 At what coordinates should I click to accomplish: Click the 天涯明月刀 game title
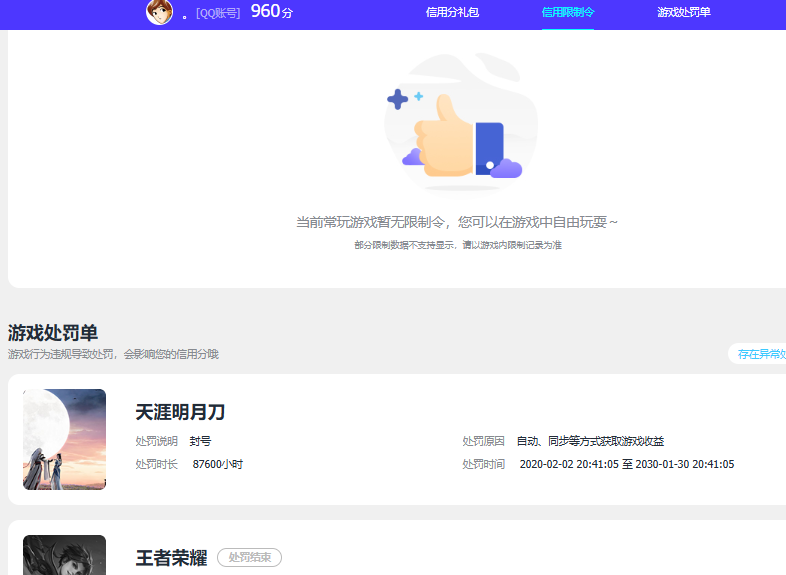(x=180, y=412)
